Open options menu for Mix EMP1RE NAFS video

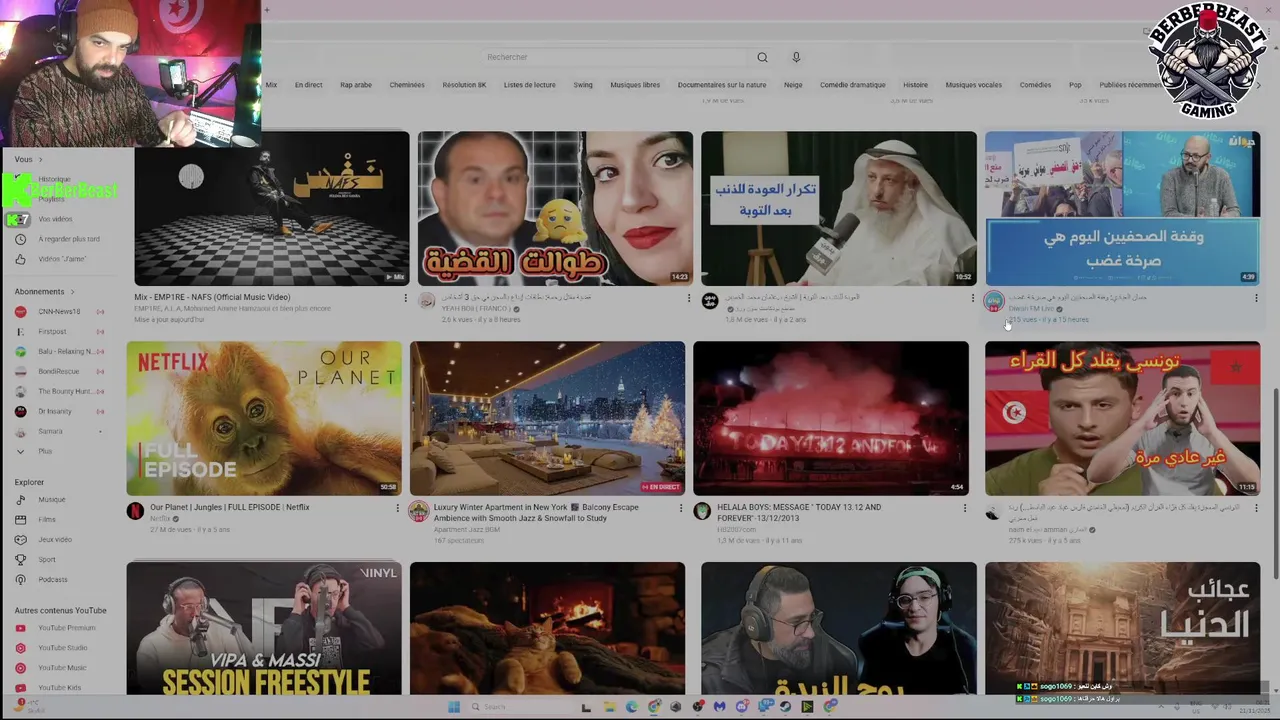[405, 298]
